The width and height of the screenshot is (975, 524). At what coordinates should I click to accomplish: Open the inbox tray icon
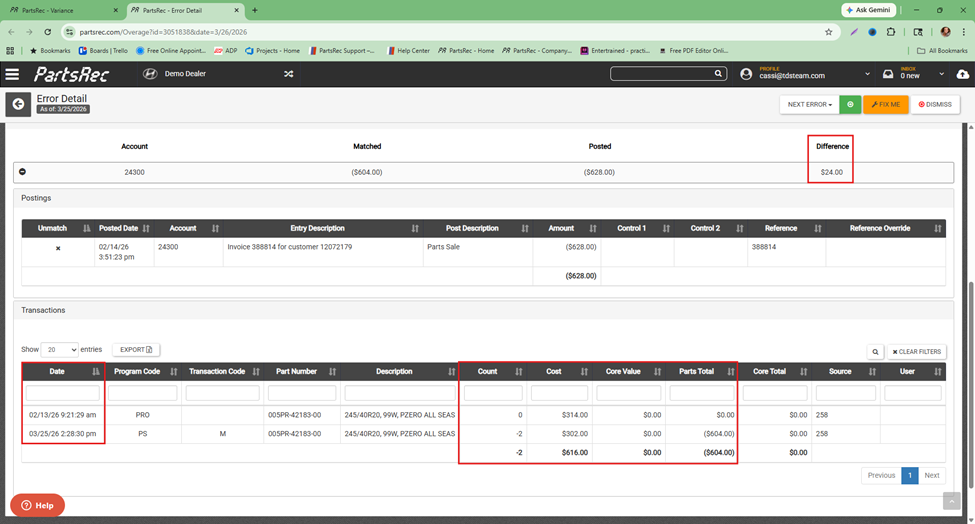(x=888, y=74)
